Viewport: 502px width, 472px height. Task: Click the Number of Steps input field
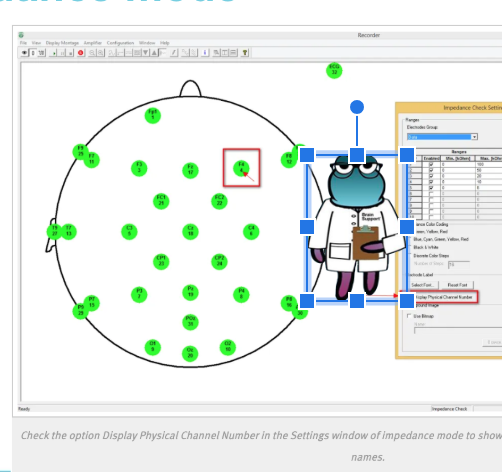(x=459, y=264)
